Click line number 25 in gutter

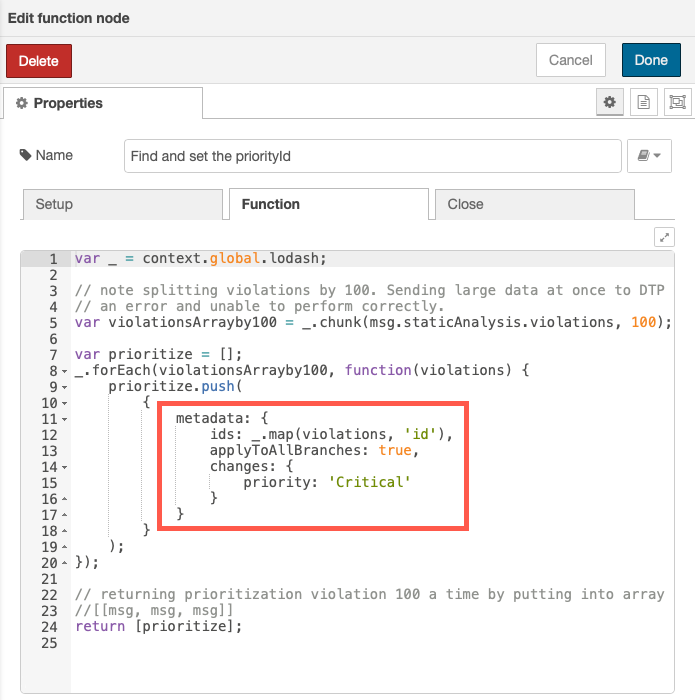49,643
